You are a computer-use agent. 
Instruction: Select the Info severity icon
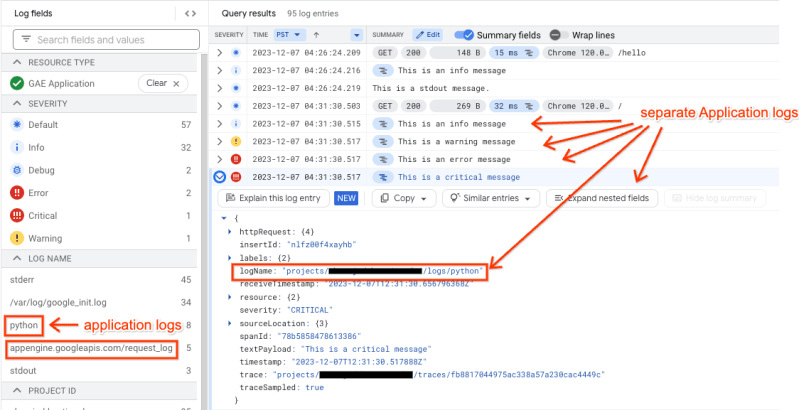17,148
